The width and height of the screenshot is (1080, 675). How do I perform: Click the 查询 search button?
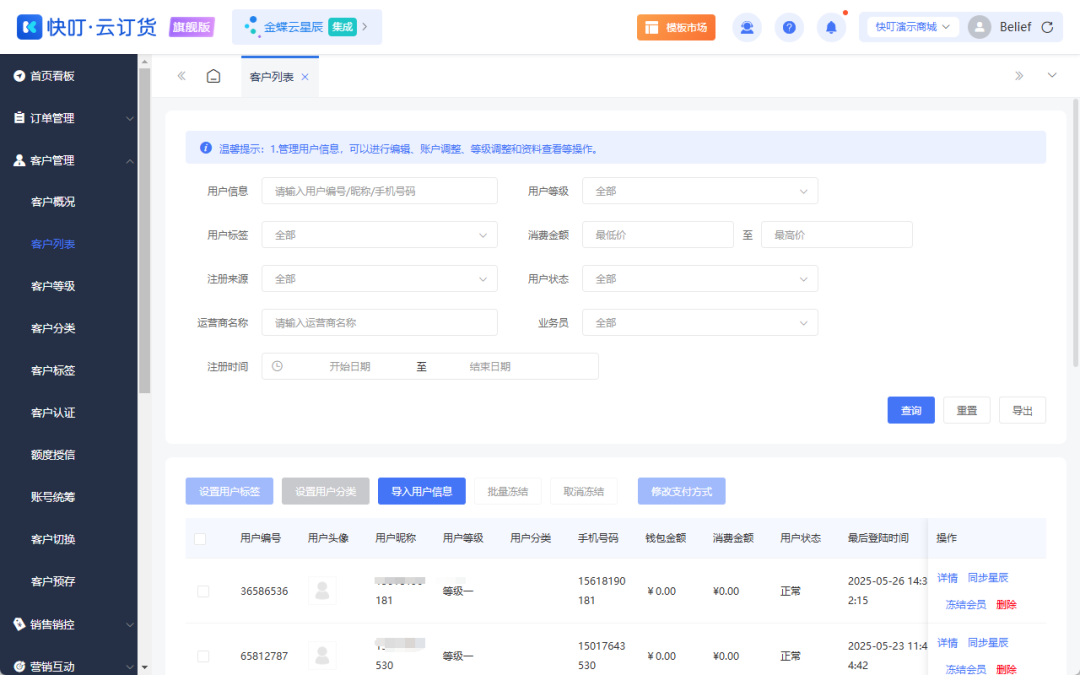click(910, 409)
